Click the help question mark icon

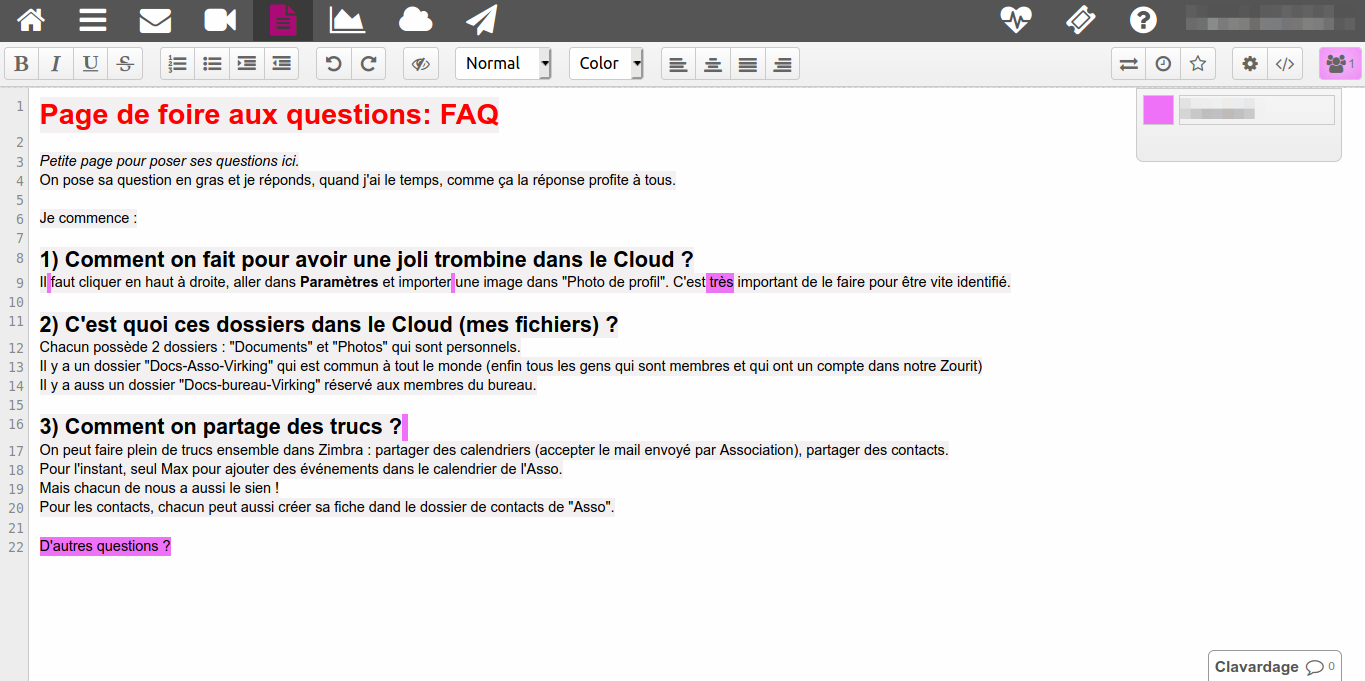click(1143, 20)
